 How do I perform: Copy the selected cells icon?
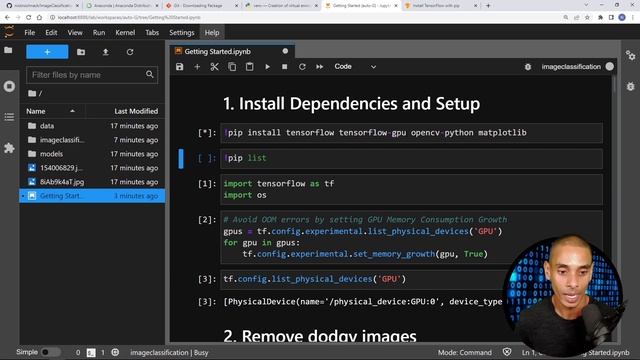[x=232, y=67]
